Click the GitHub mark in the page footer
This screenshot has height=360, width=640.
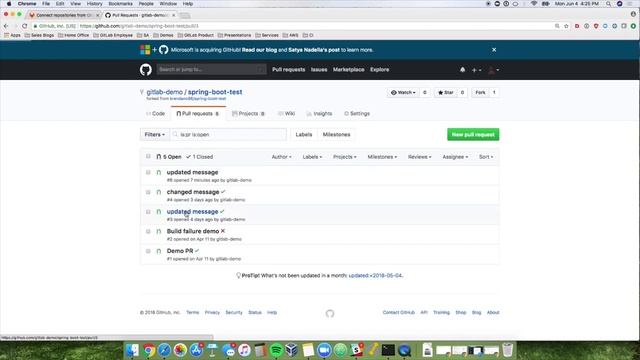[x=330, y=313]
